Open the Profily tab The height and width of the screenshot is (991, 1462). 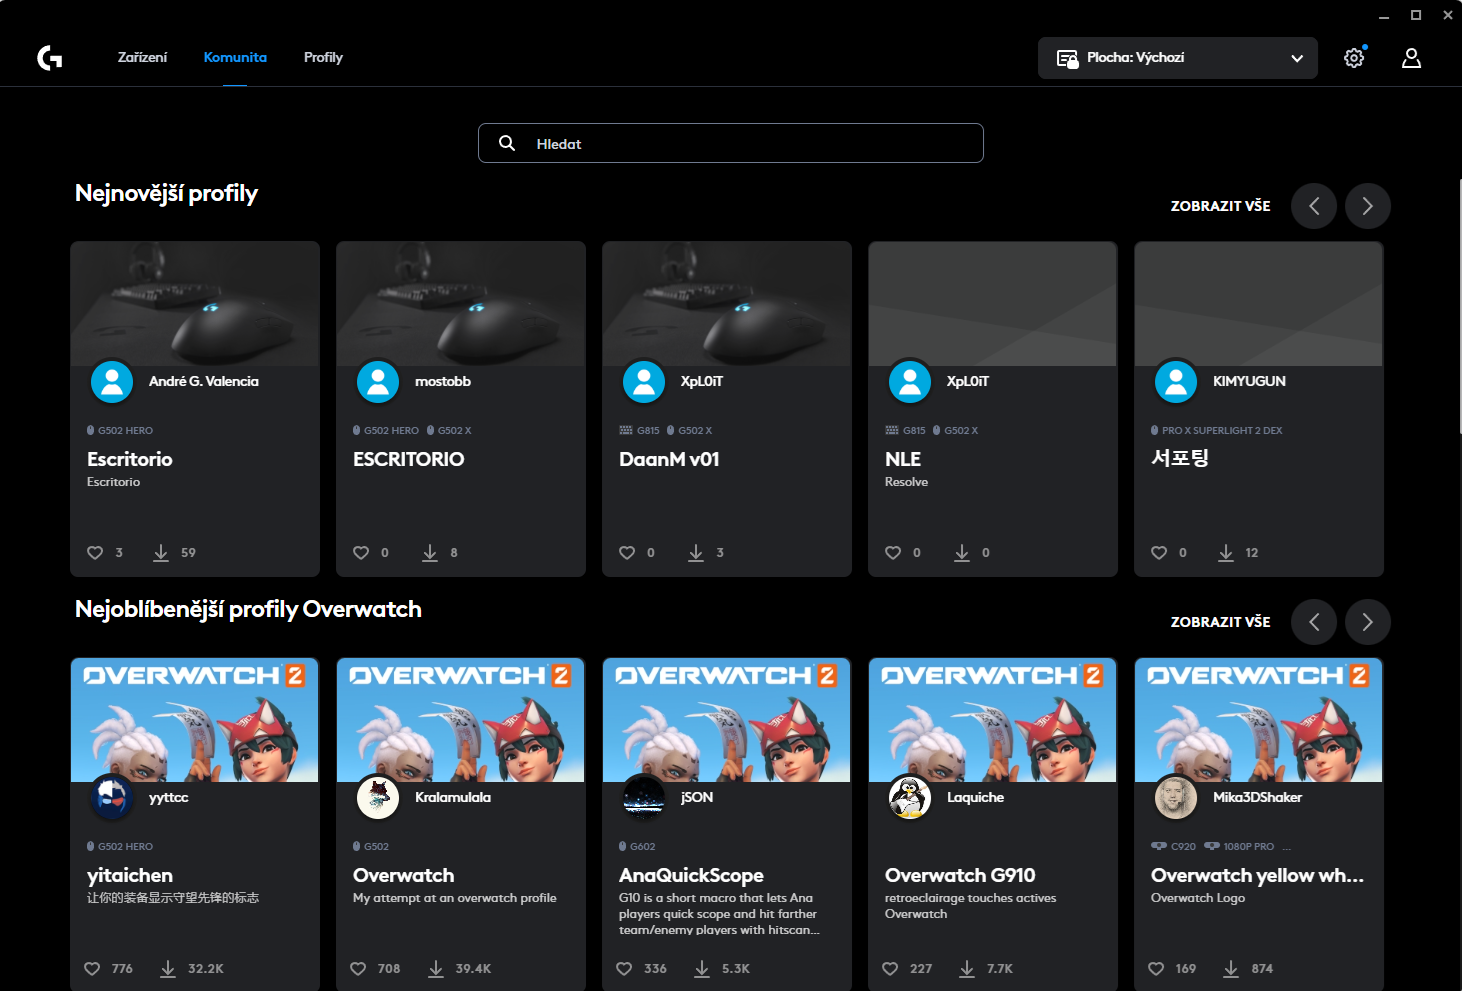(323, 57)
